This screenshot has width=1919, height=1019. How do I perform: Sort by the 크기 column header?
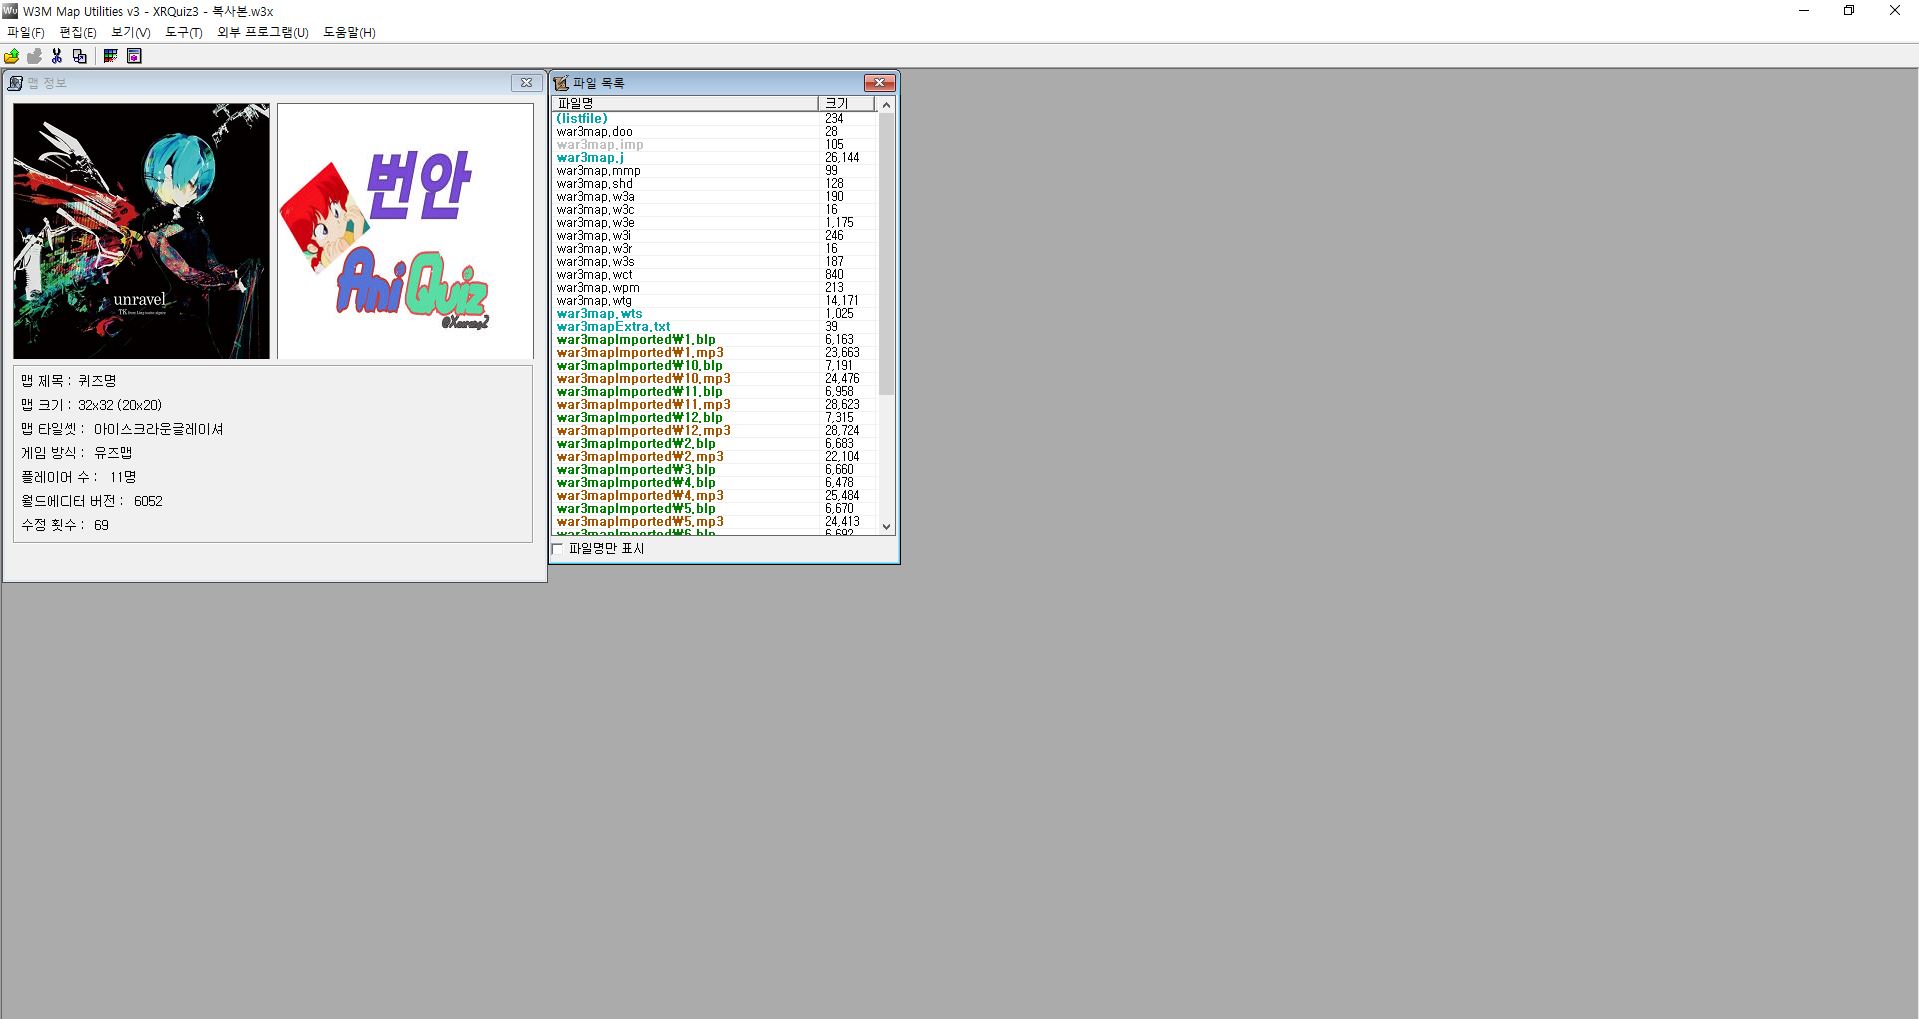pos(846,103)
